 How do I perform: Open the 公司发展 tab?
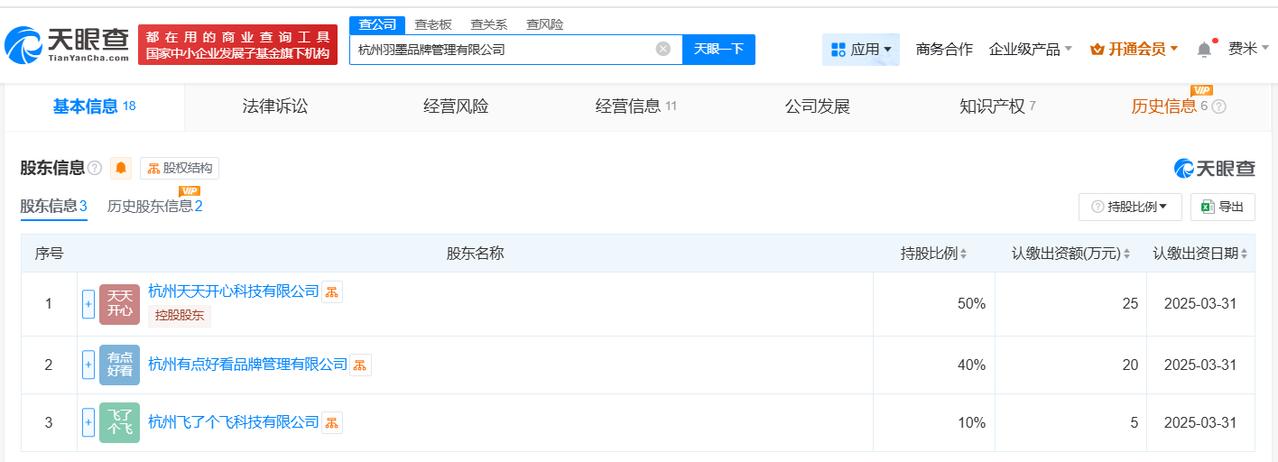click(817, 106)
